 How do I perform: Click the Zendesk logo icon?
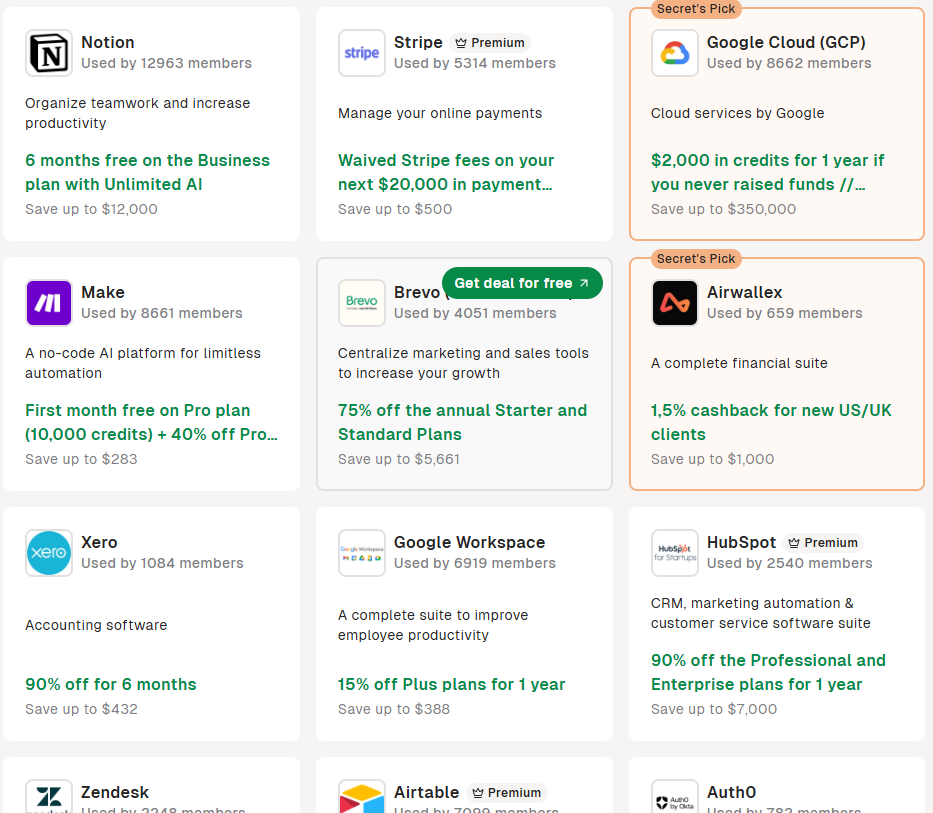[x=49, y=796]
